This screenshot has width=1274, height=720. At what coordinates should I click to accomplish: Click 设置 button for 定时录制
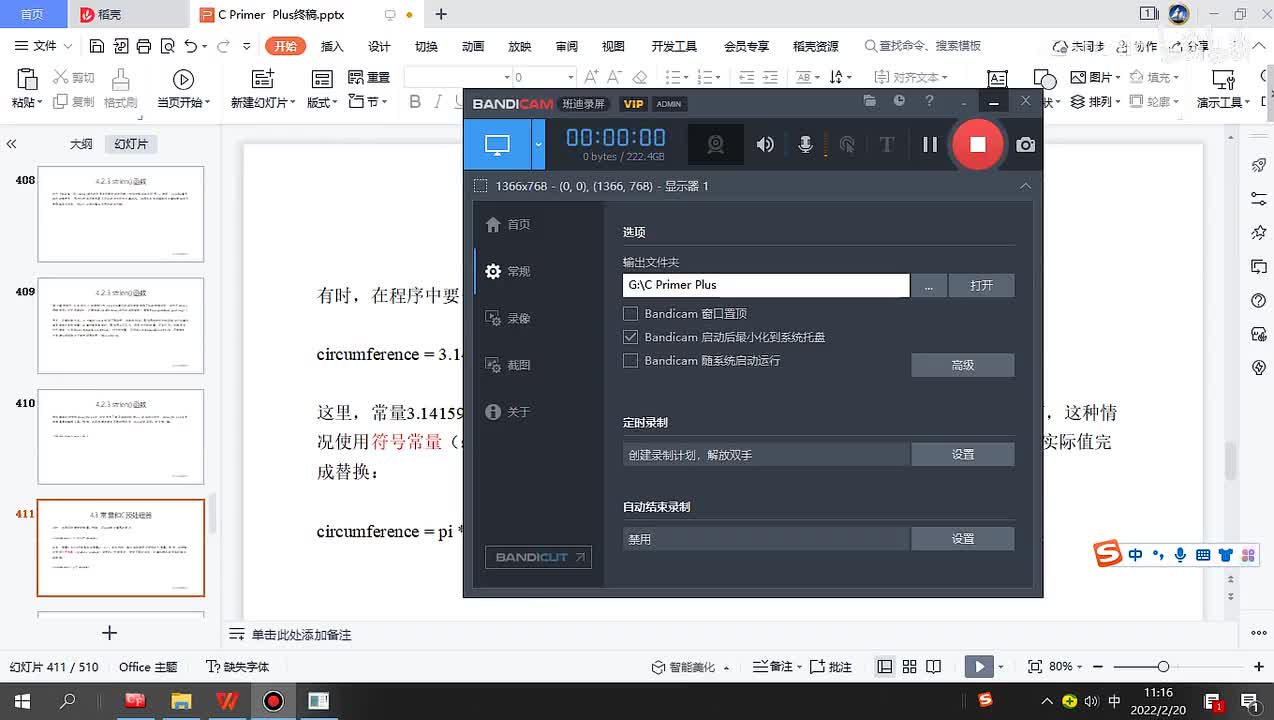[963, 454]
